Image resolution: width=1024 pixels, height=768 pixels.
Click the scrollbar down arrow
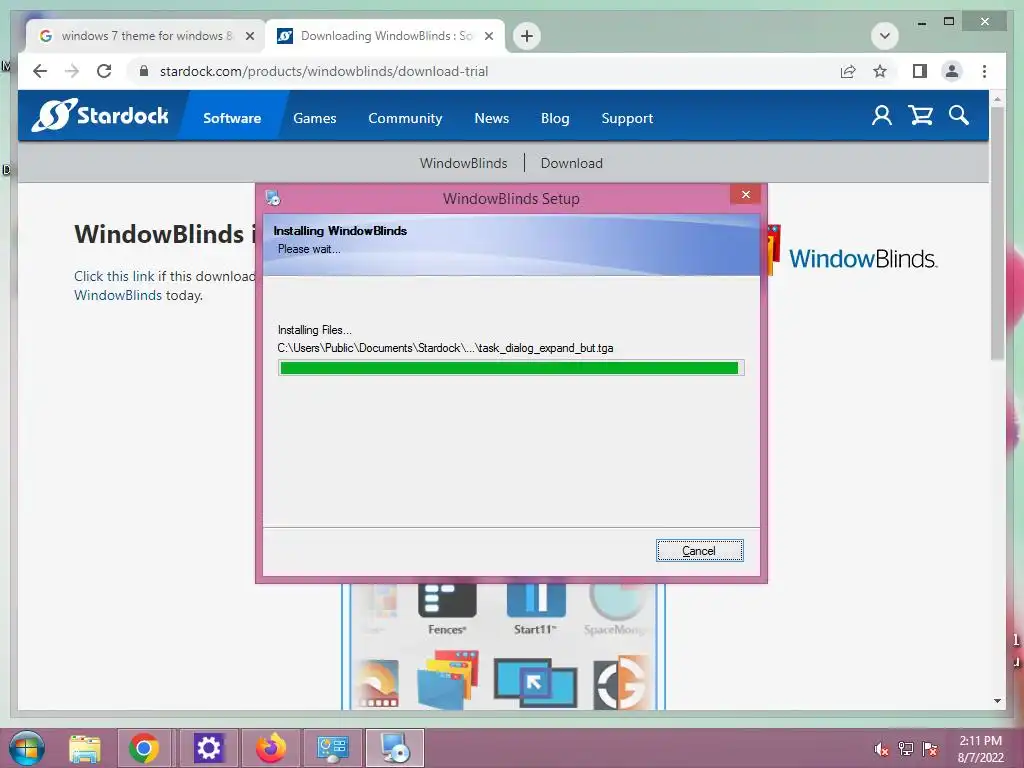point(997,701)
